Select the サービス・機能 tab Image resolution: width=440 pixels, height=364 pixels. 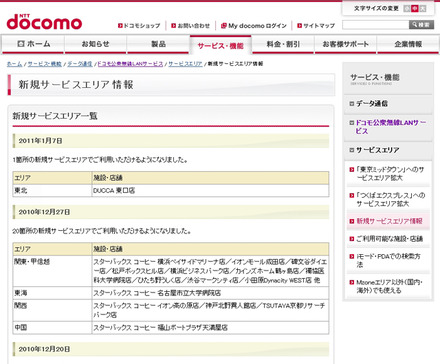(220, 45)
